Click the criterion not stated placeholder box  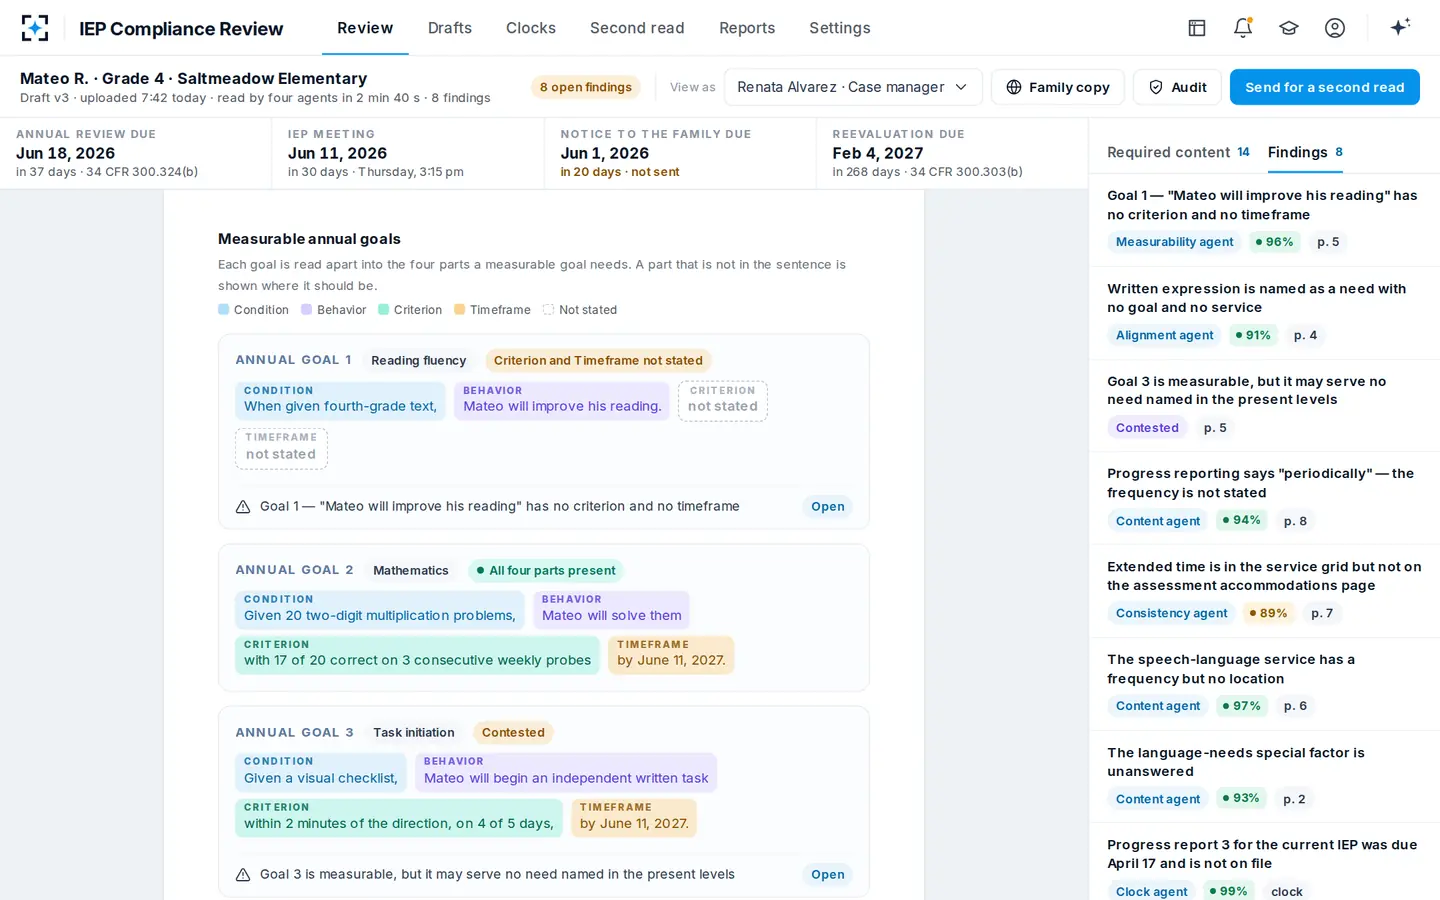coord(723,401)
